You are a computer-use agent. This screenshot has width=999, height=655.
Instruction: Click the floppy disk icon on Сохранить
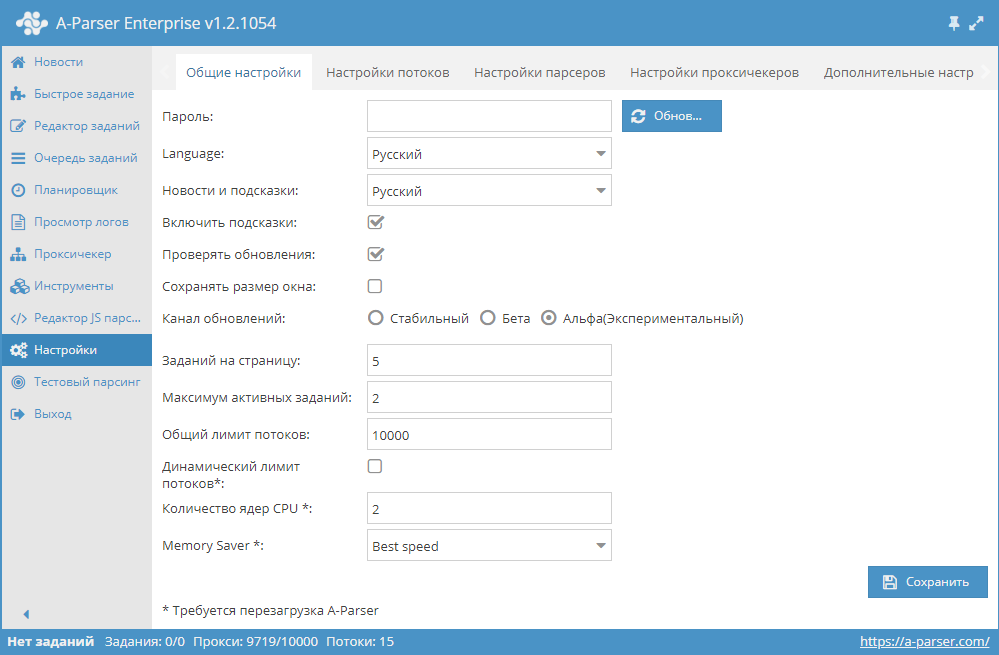point(889,582)
